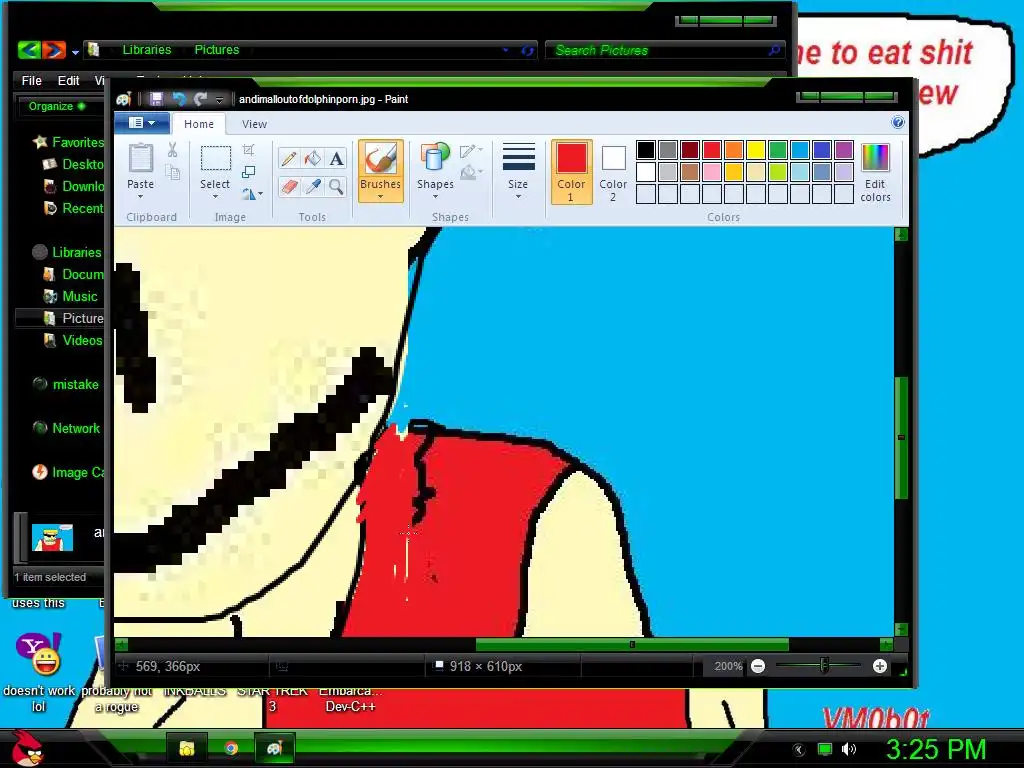The width and height of the screenshot is (1024, 768).
Task: Click the Paste clipboard icon
Action: 140,159
